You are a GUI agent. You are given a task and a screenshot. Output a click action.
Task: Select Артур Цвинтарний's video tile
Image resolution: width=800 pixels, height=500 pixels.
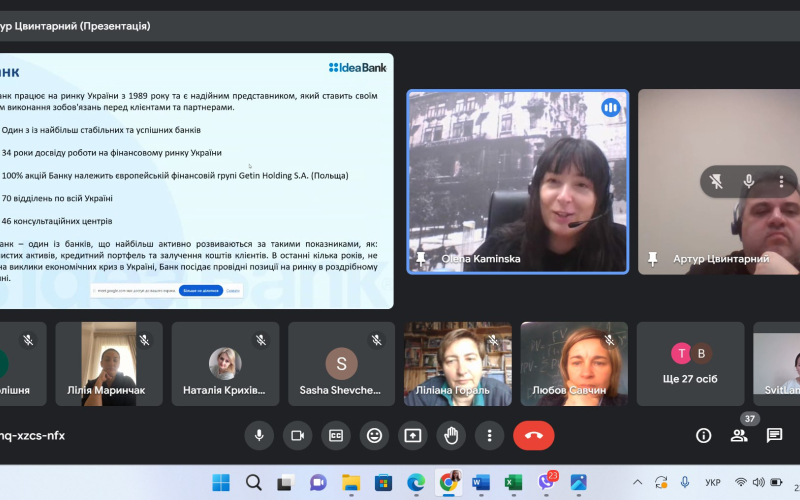pos(719,182)
